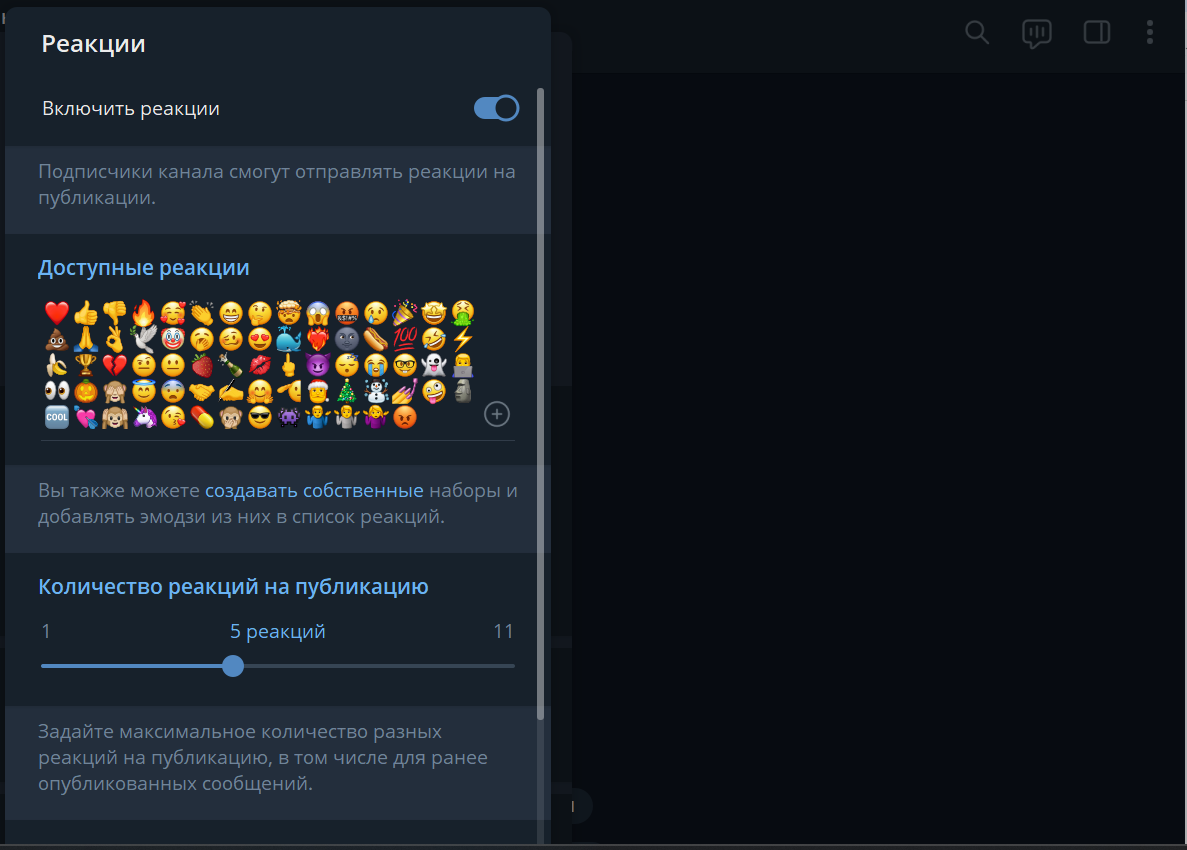Click the reactions count slider handle

tap(233, 666)
